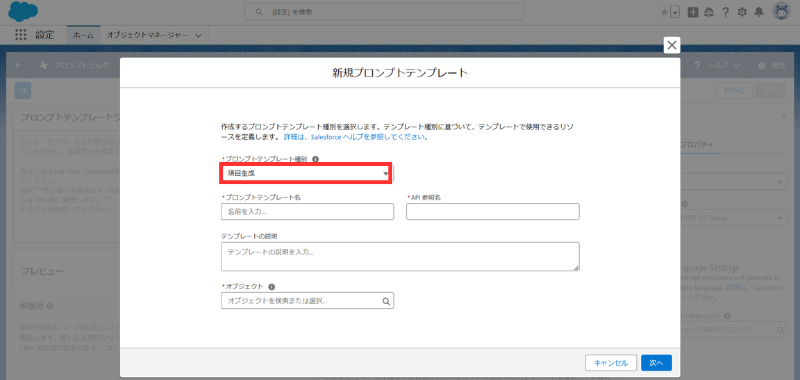
Task: Click the 有効化 button behind the dialog
Action: pos(734,90)
